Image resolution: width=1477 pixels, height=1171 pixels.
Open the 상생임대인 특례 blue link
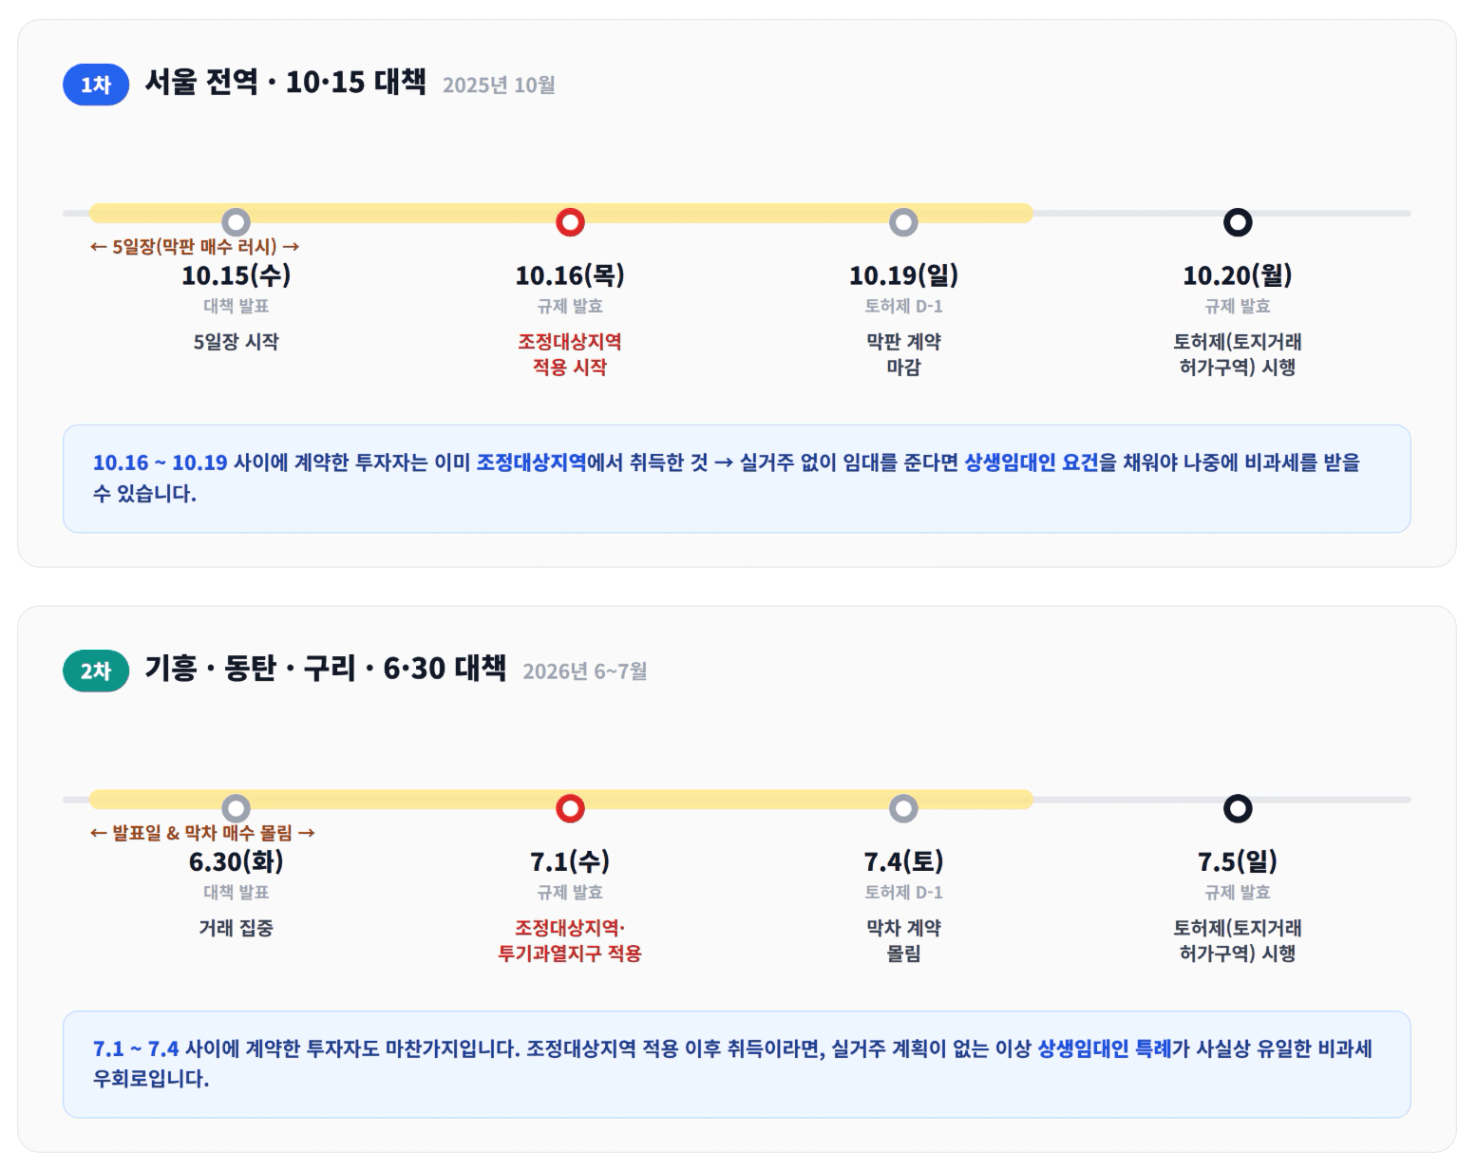[x=1104, y=1048]
